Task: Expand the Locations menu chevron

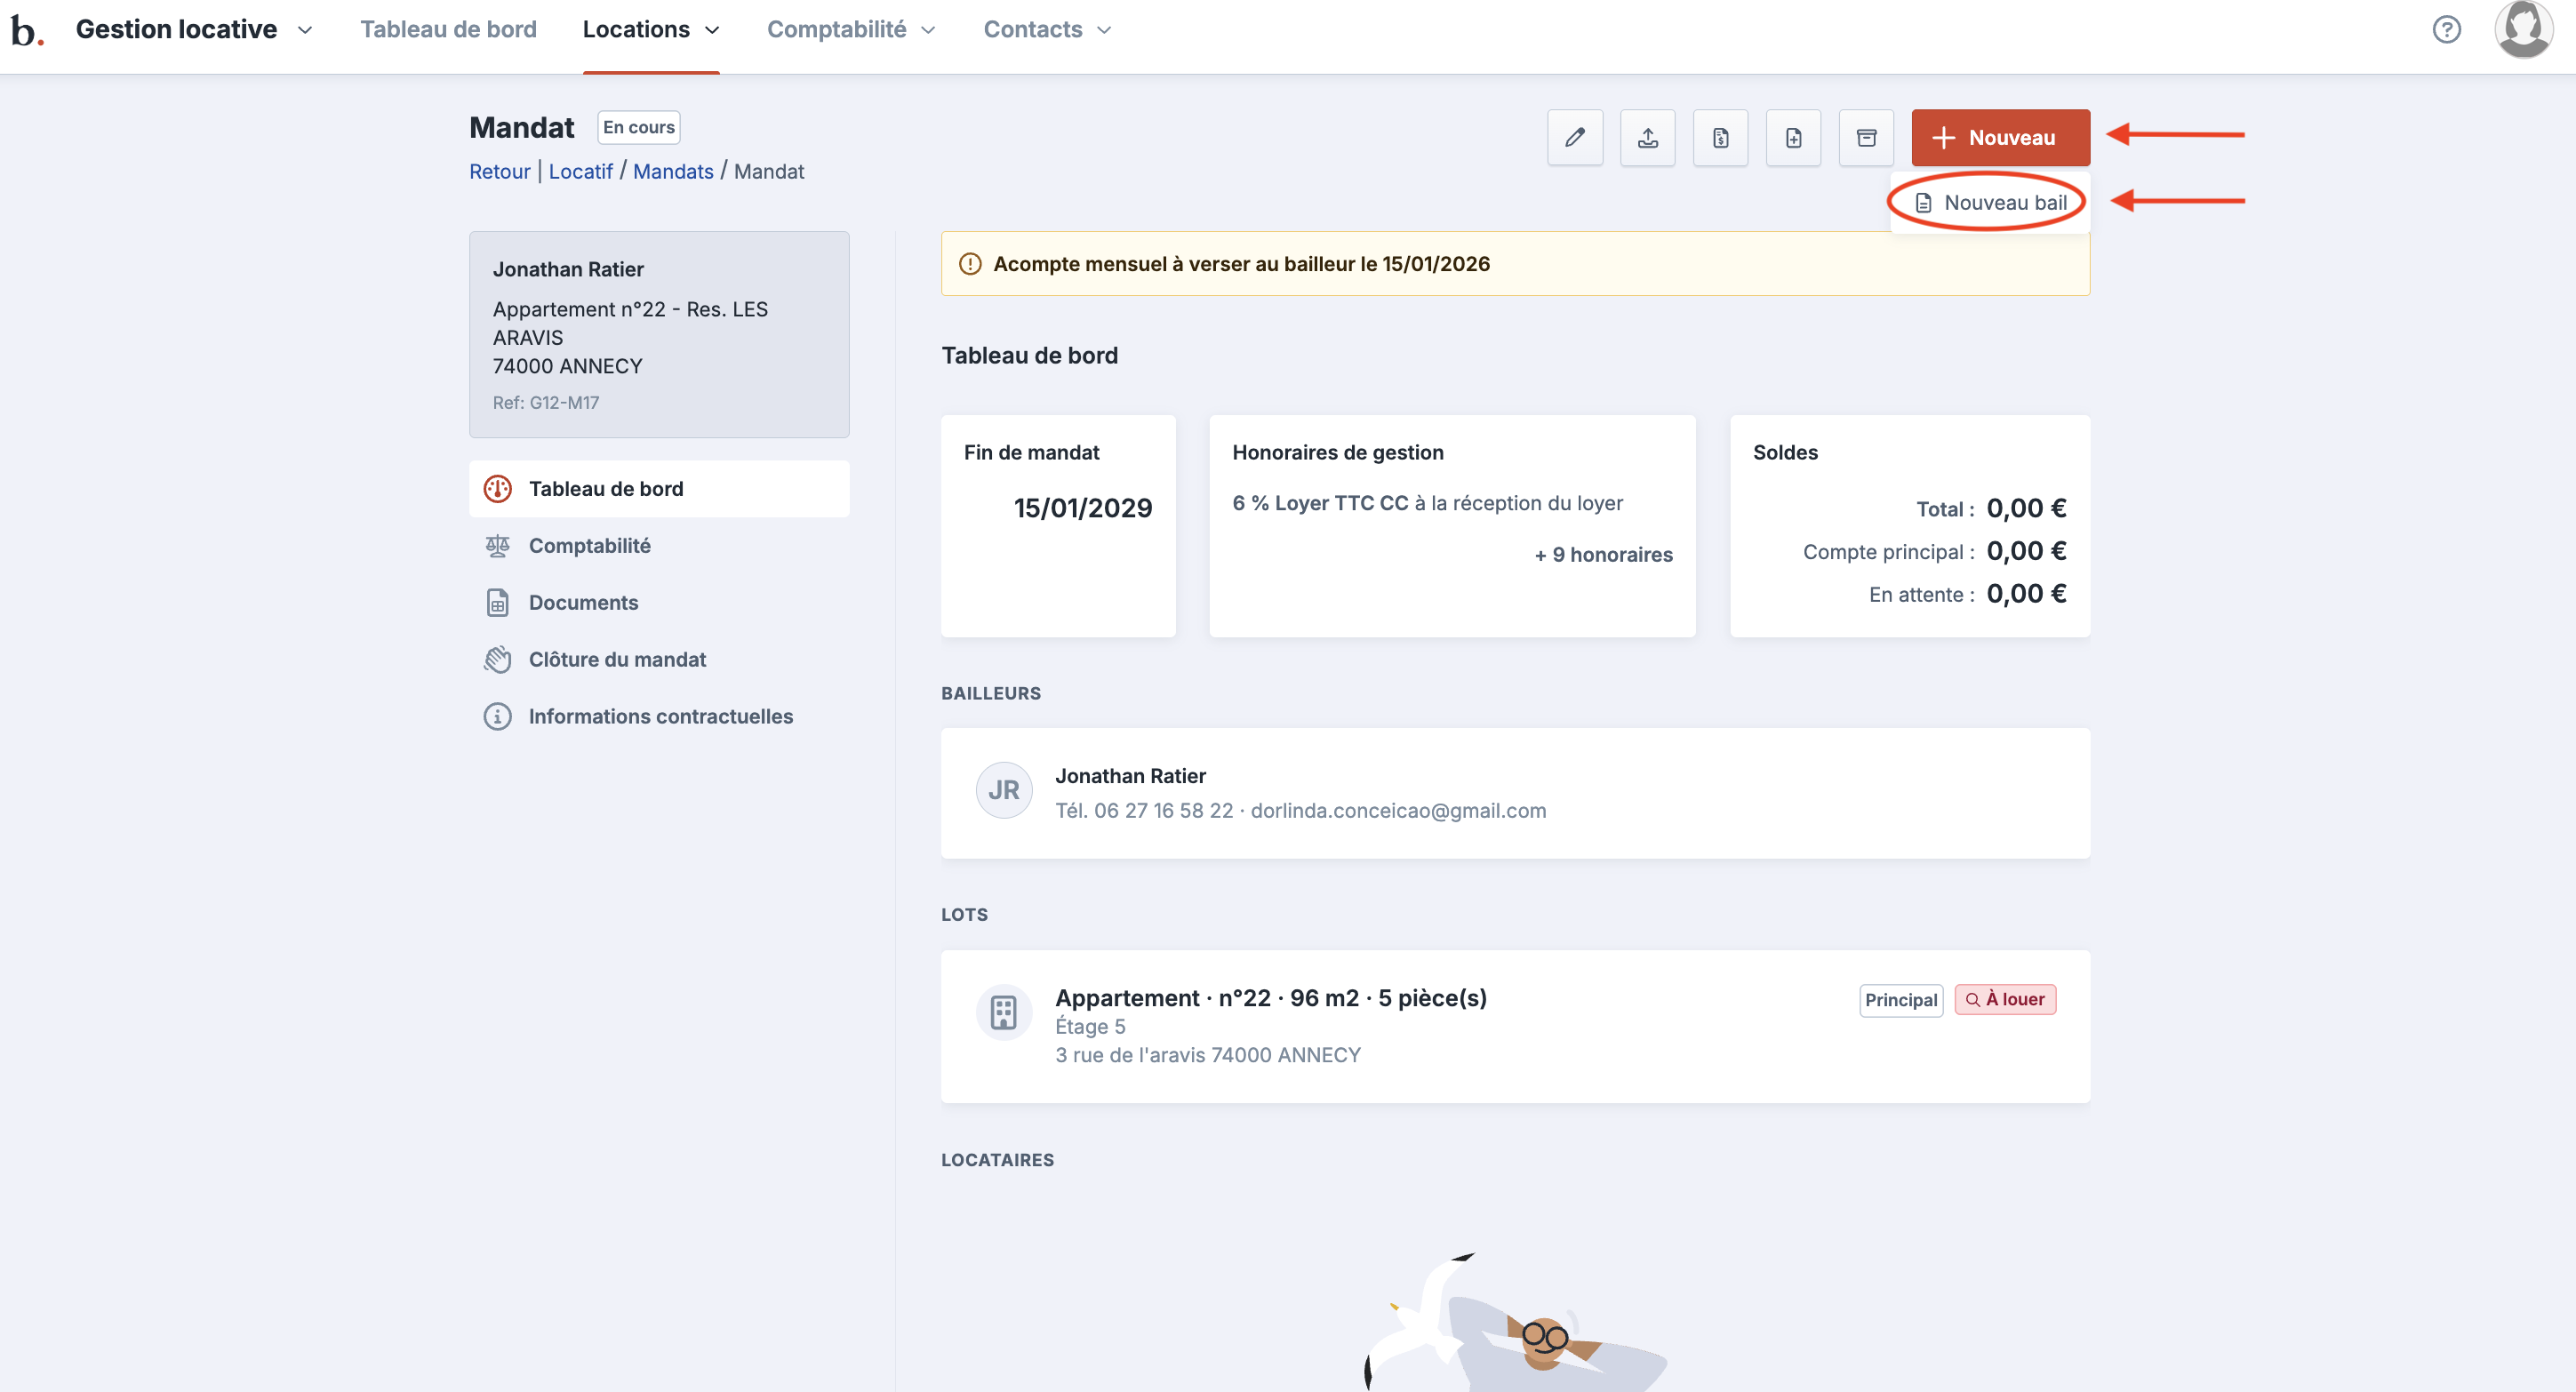Action: pyautogui.click(x=712, y=30)
